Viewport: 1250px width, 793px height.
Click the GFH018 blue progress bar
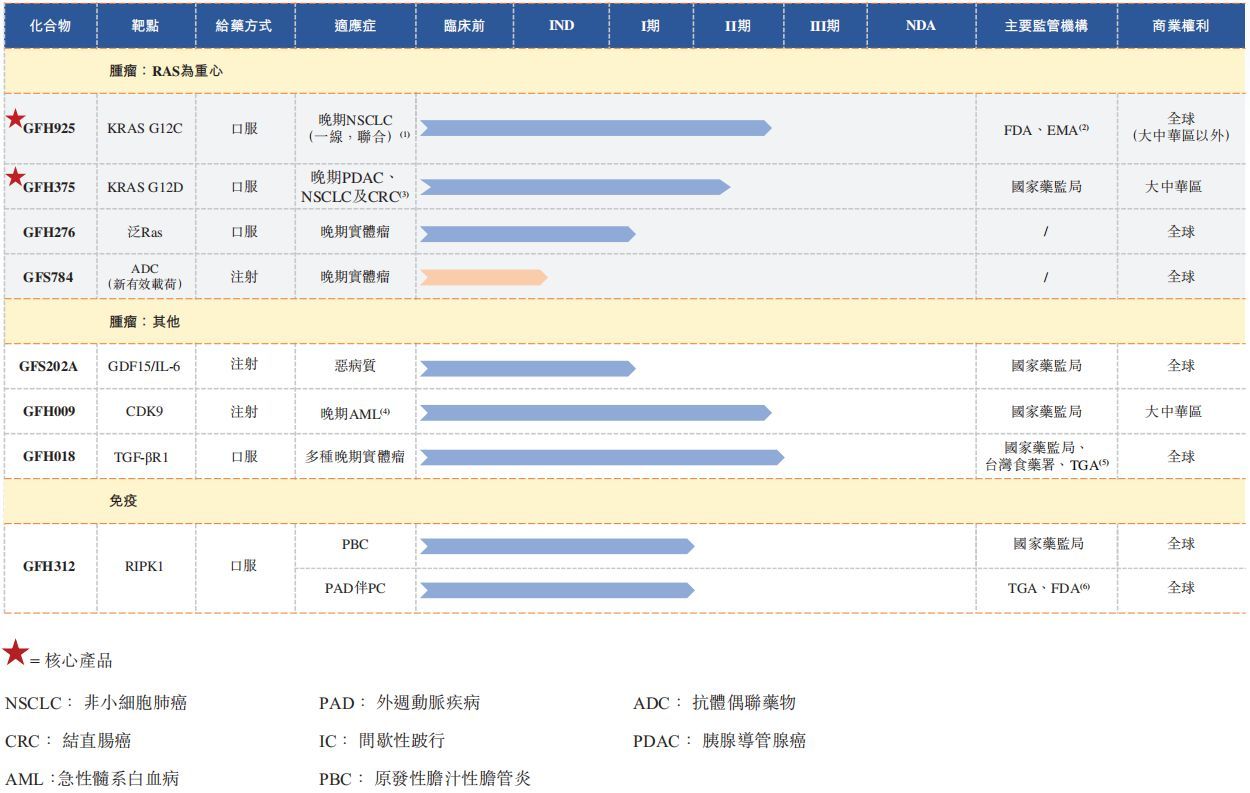point(601,457)
